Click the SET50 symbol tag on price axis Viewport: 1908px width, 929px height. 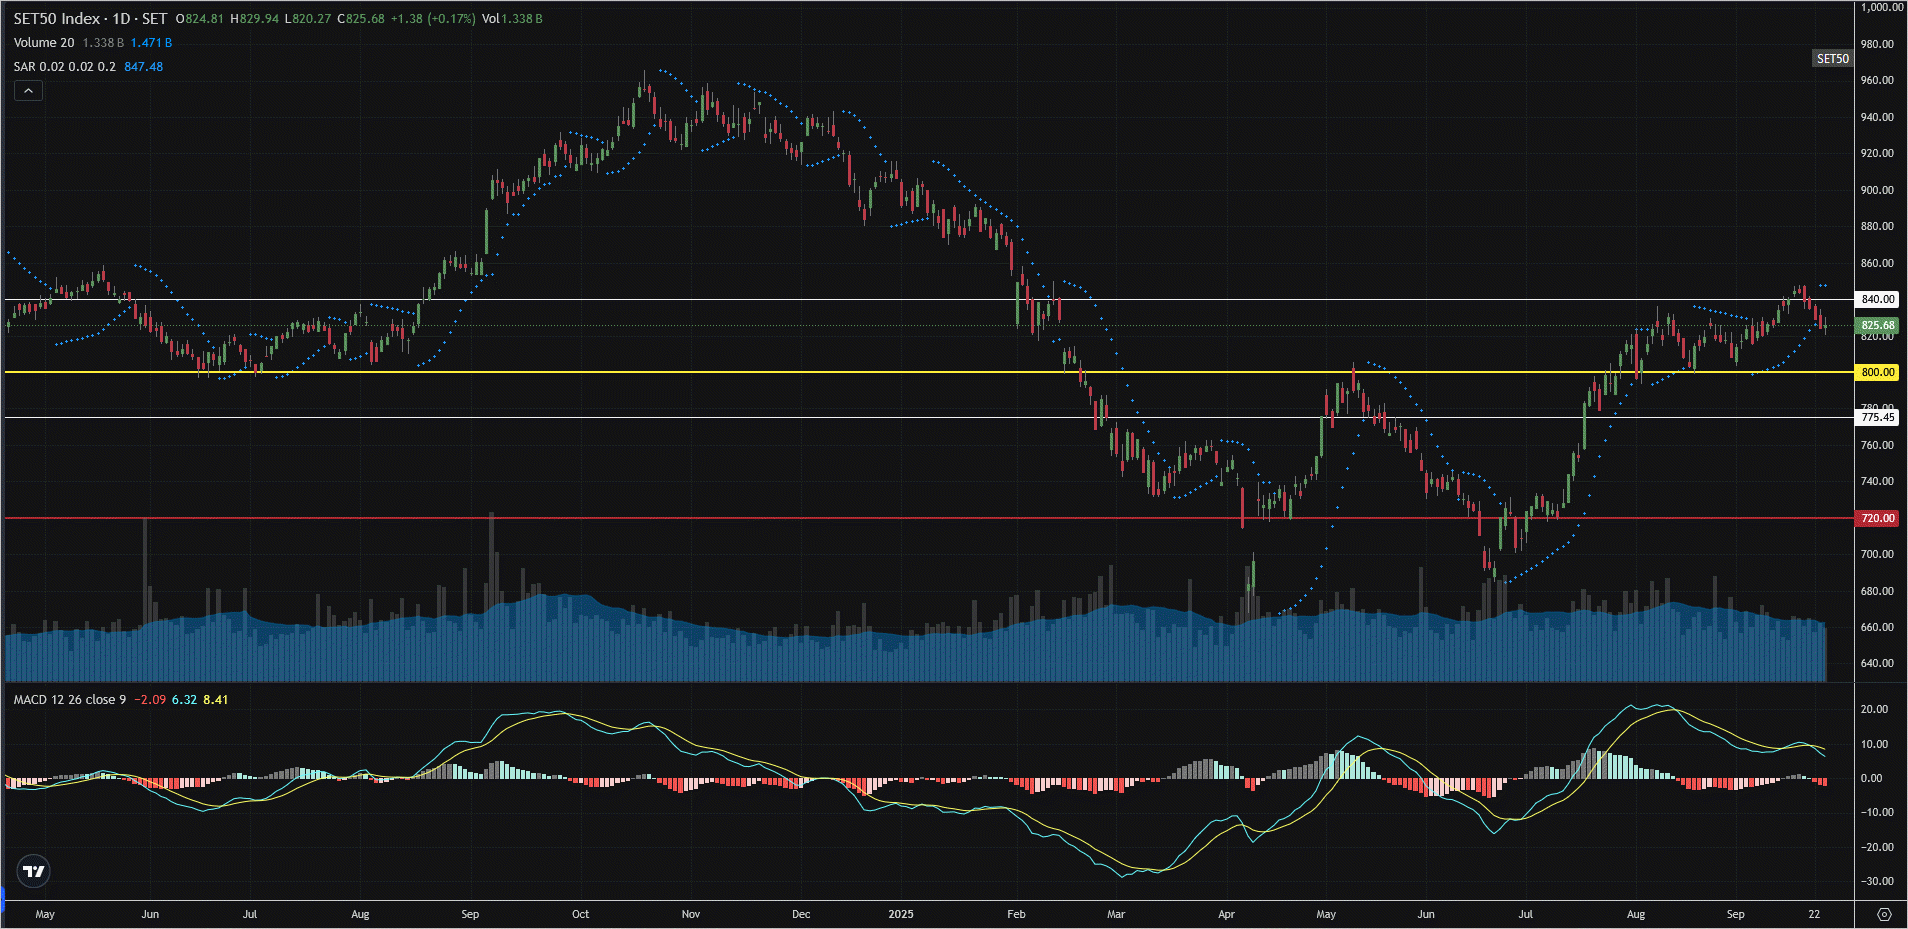1832,59
